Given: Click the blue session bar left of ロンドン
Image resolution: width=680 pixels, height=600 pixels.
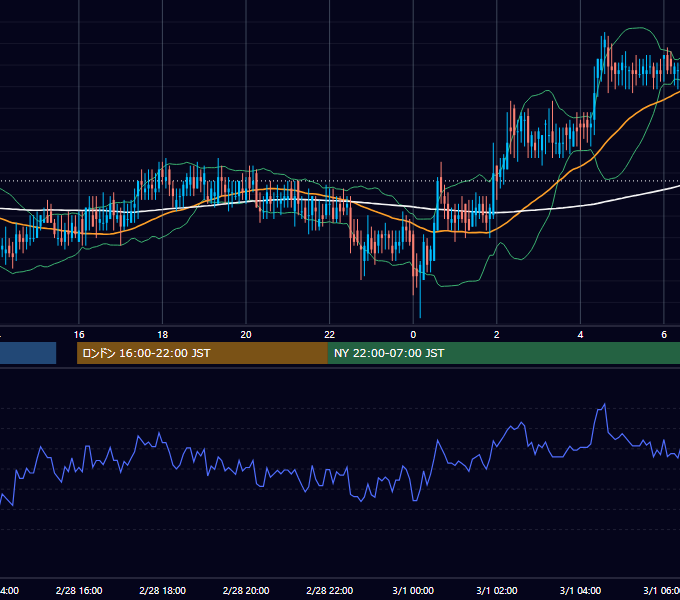Looking at the screenshot, I should tap(28, 353).
